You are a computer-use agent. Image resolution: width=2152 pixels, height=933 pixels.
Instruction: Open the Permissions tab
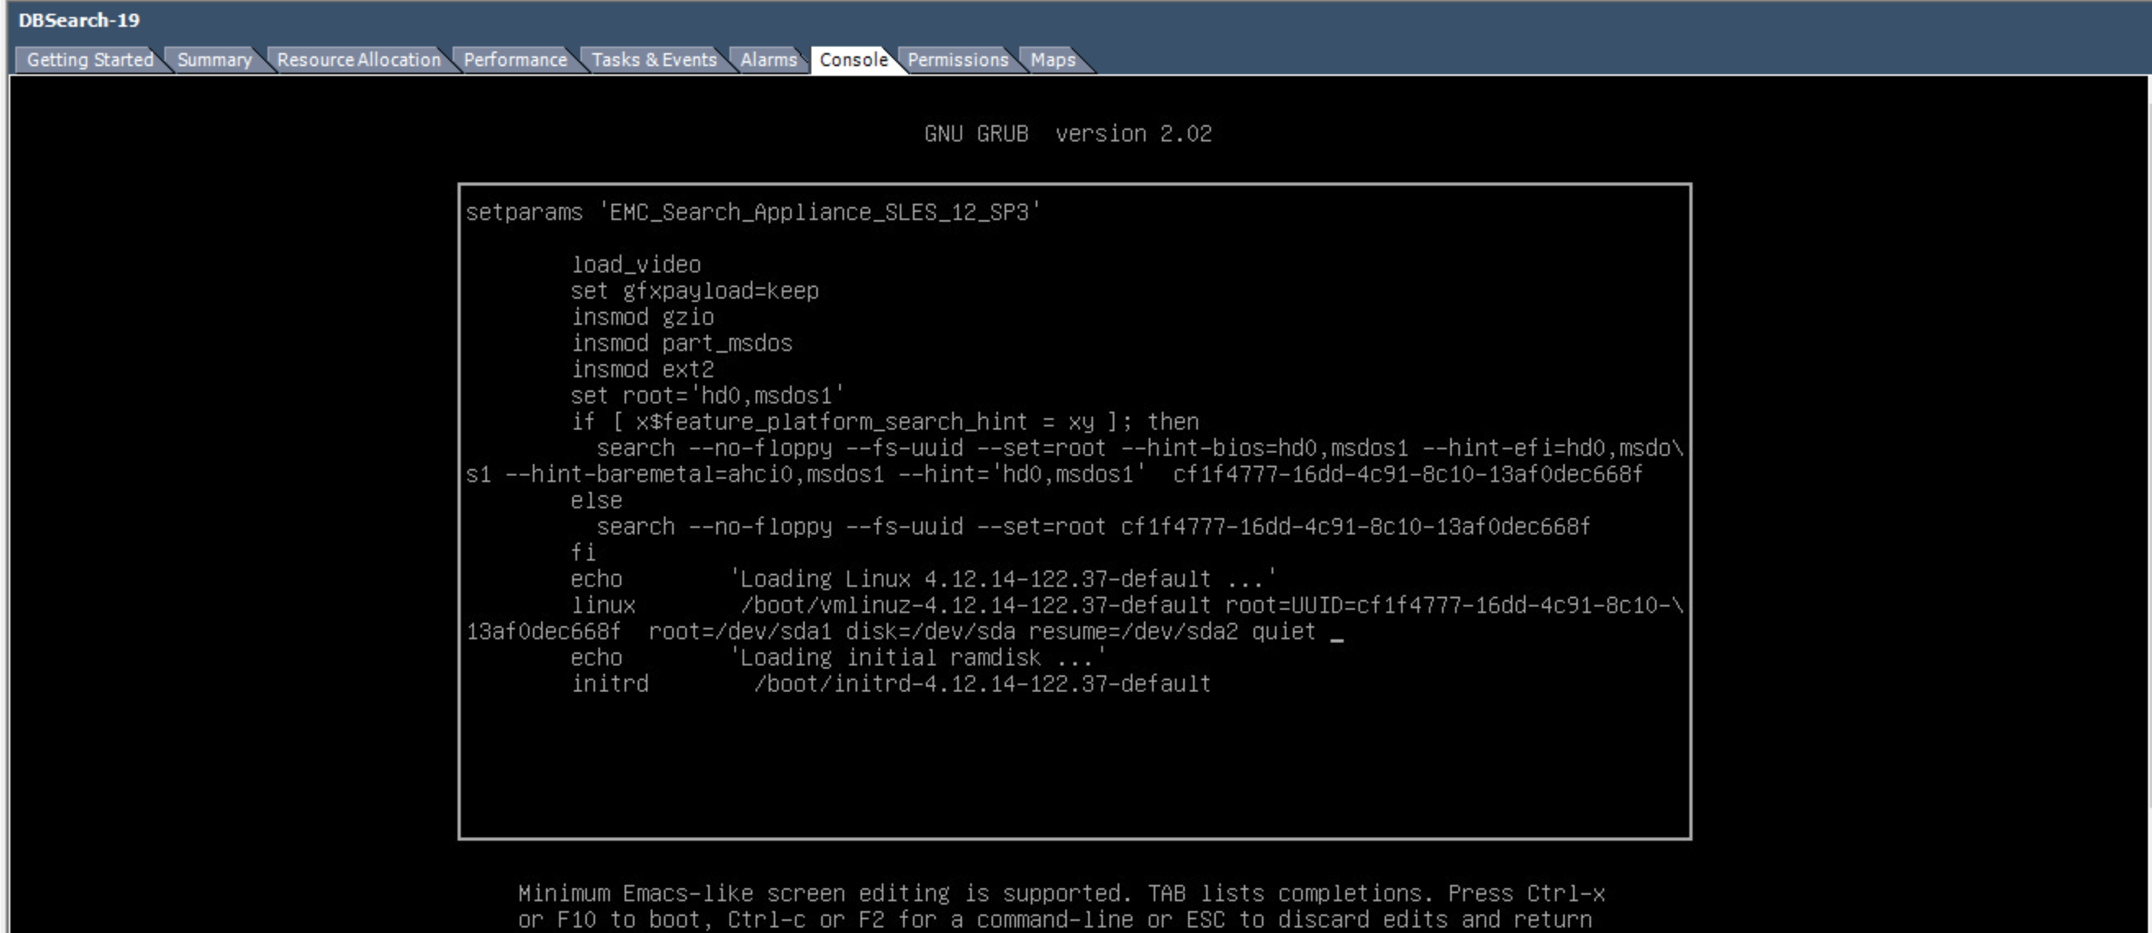pos(957,60)
